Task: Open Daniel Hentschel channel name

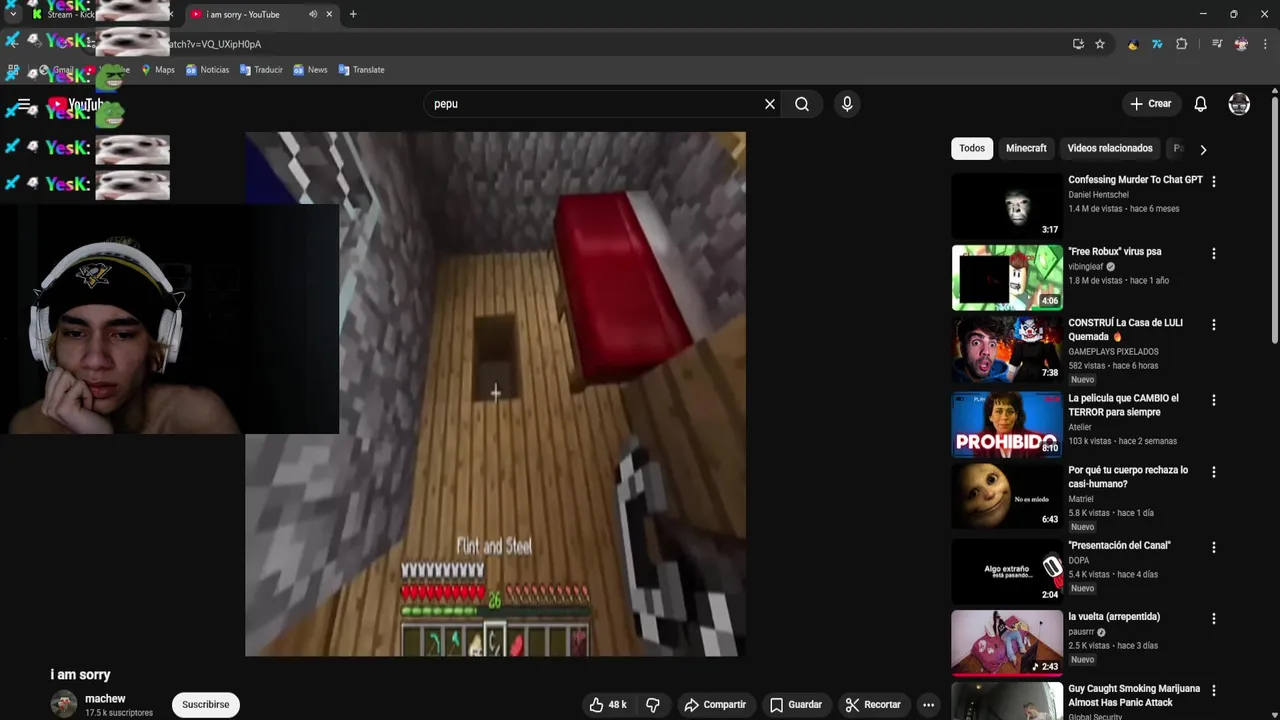Action: click(x=1098, y=195)
